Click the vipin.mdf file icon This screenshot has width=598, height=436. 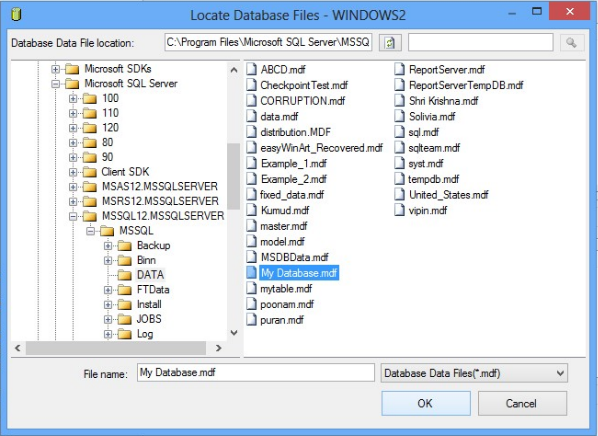click(x=399, y=210)
